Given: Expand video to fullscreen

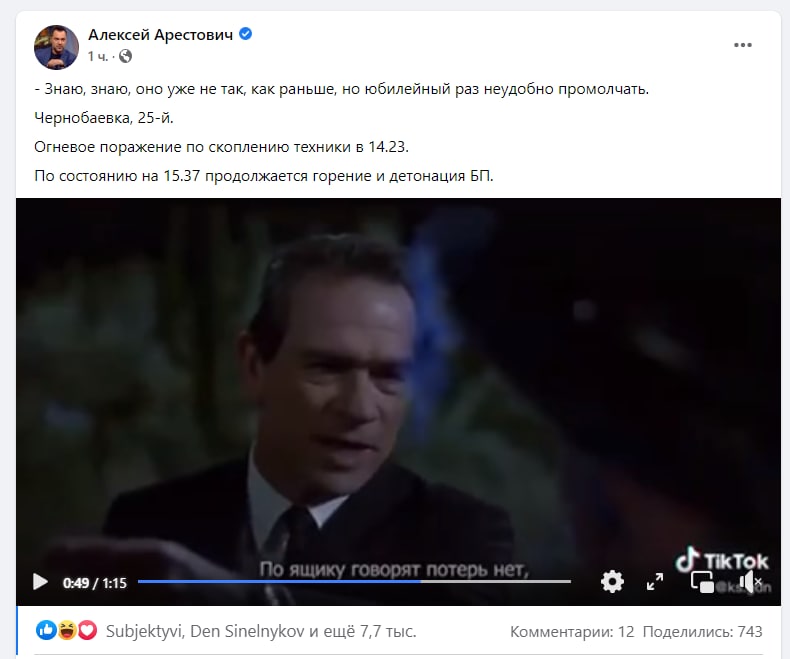Looking at the screenshot, I should coord(654,582).
